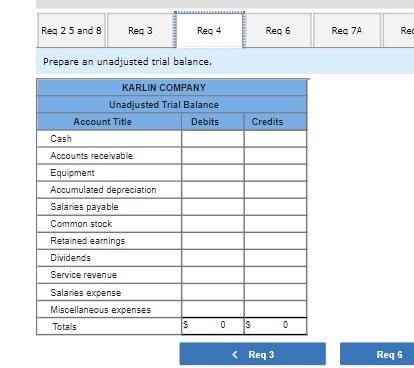Select Accumulated depreciation credit cell

coord(275,190)
